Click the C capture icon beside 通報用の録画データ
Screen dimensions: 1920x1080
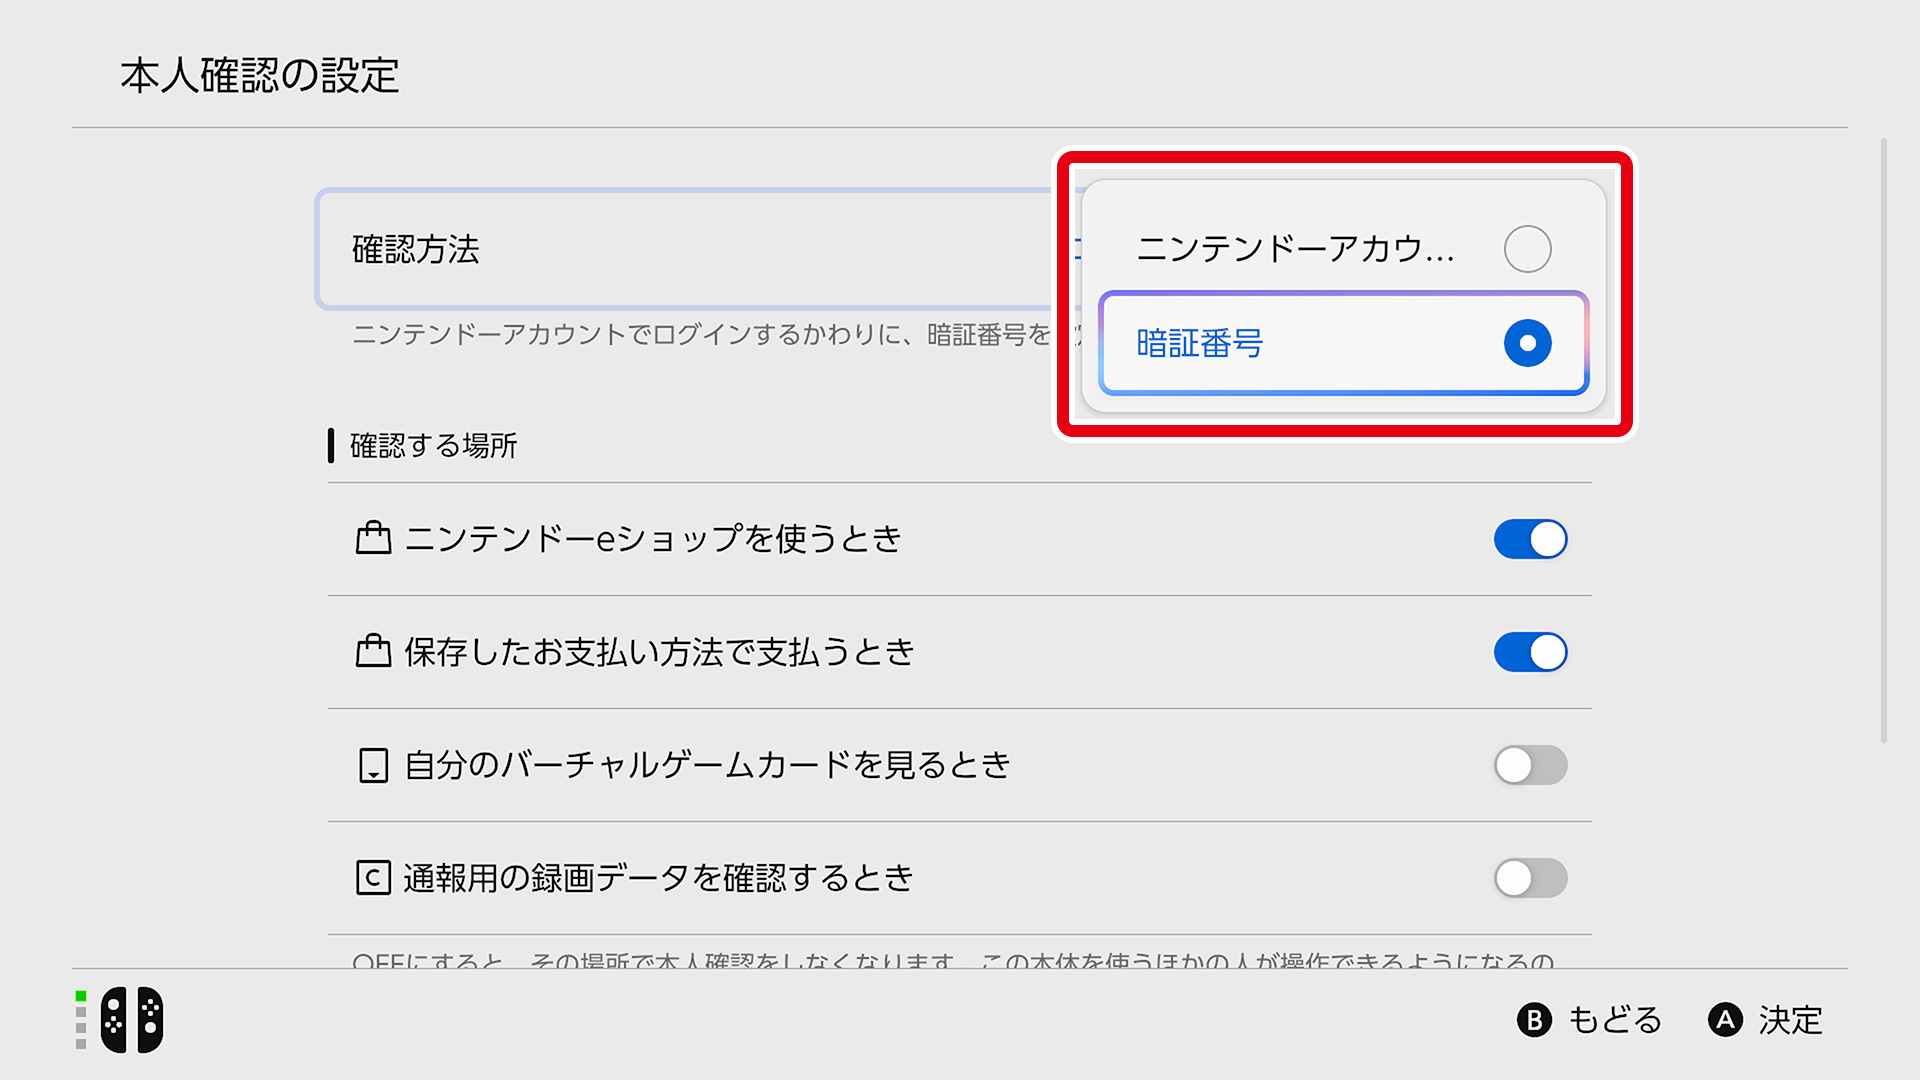tap(373, 878)
